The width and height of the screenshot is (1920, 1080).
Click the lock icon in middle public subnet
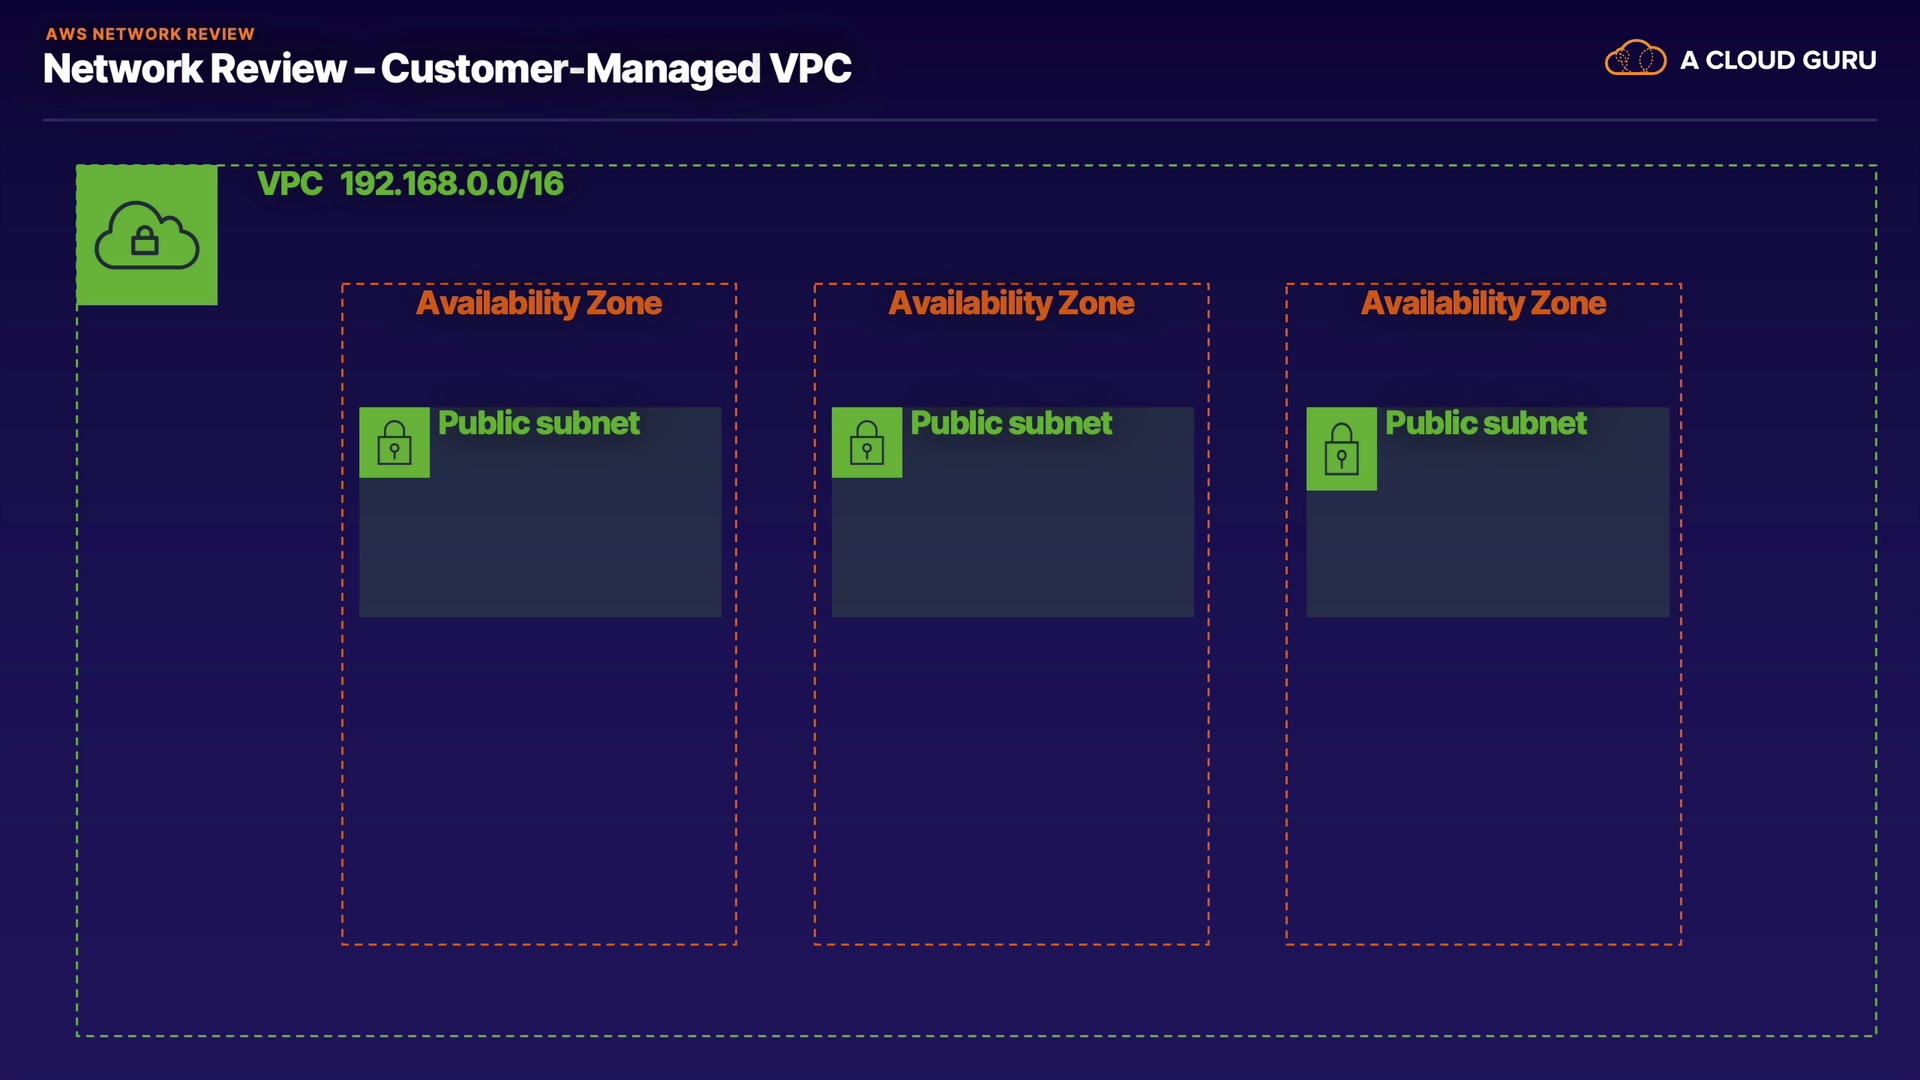point(866,442)
